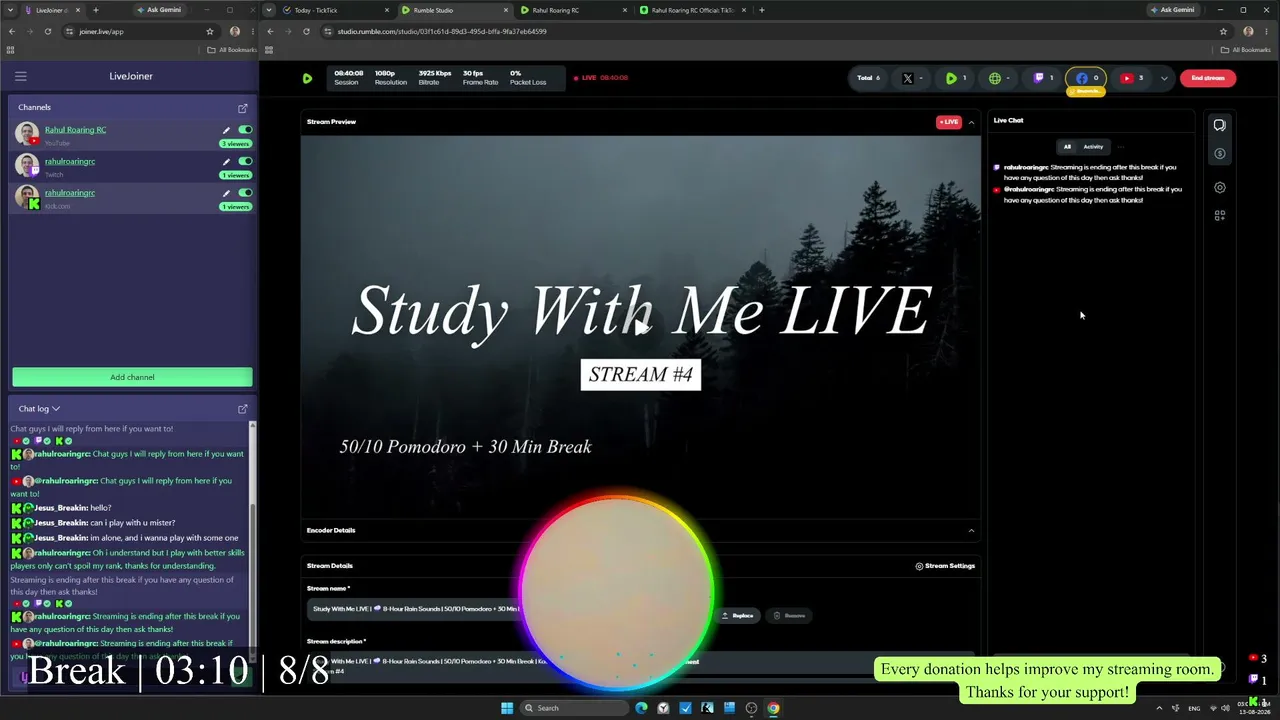
Task: Open Microsoft Edge from the taskbar
Action: click(x=641, y=708)
